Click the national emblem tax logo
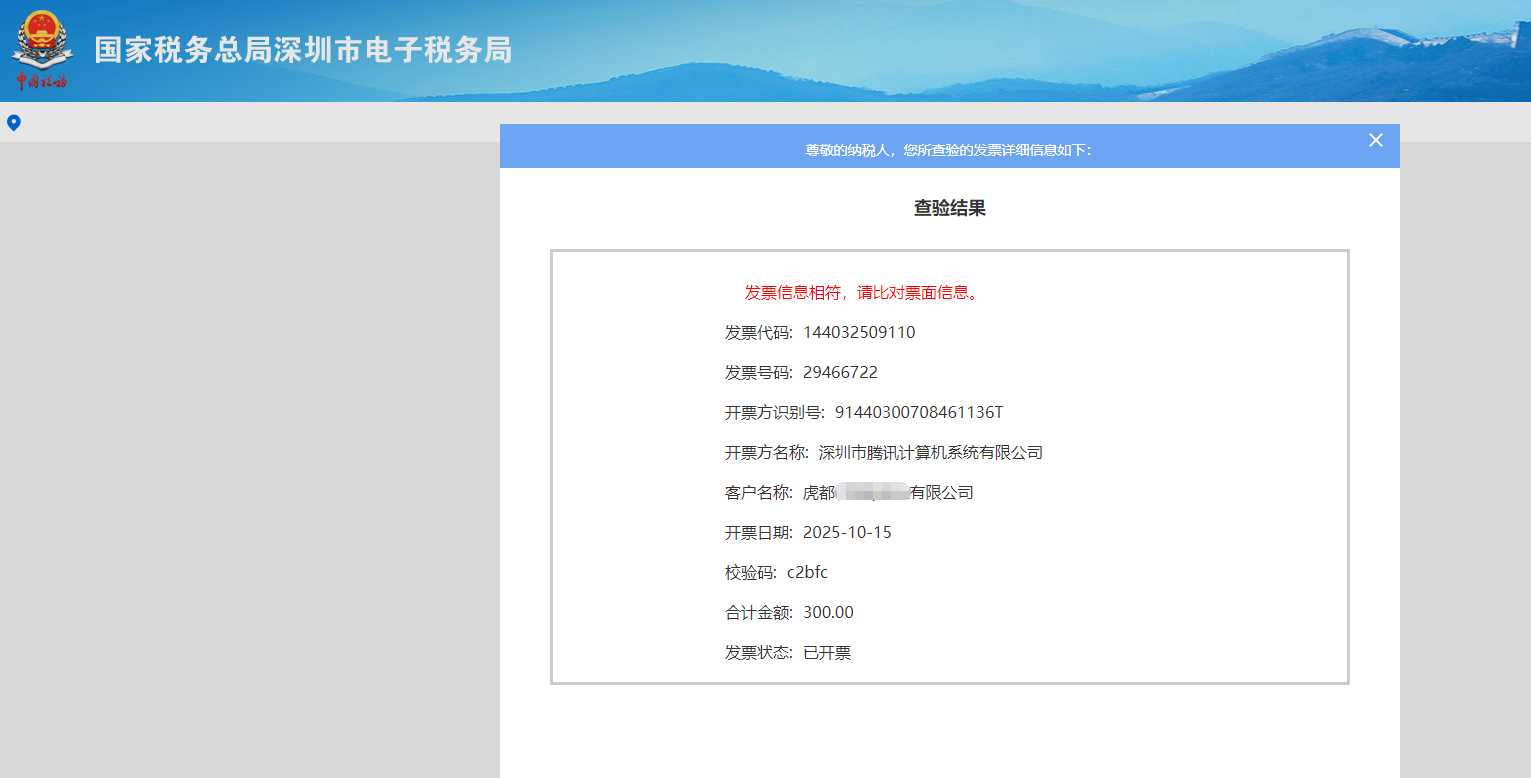This screenshot has height=778, width=1531. (42, 50)
